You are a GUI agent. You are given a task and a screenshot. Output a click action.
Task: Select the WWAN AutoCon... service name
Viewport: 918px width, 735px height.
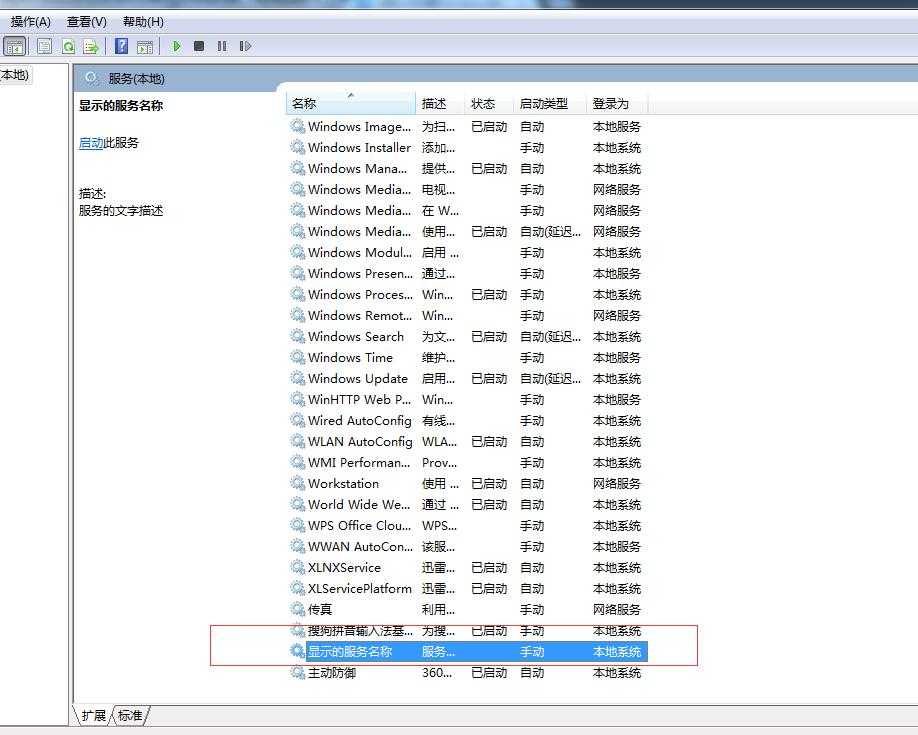(360, 546)
